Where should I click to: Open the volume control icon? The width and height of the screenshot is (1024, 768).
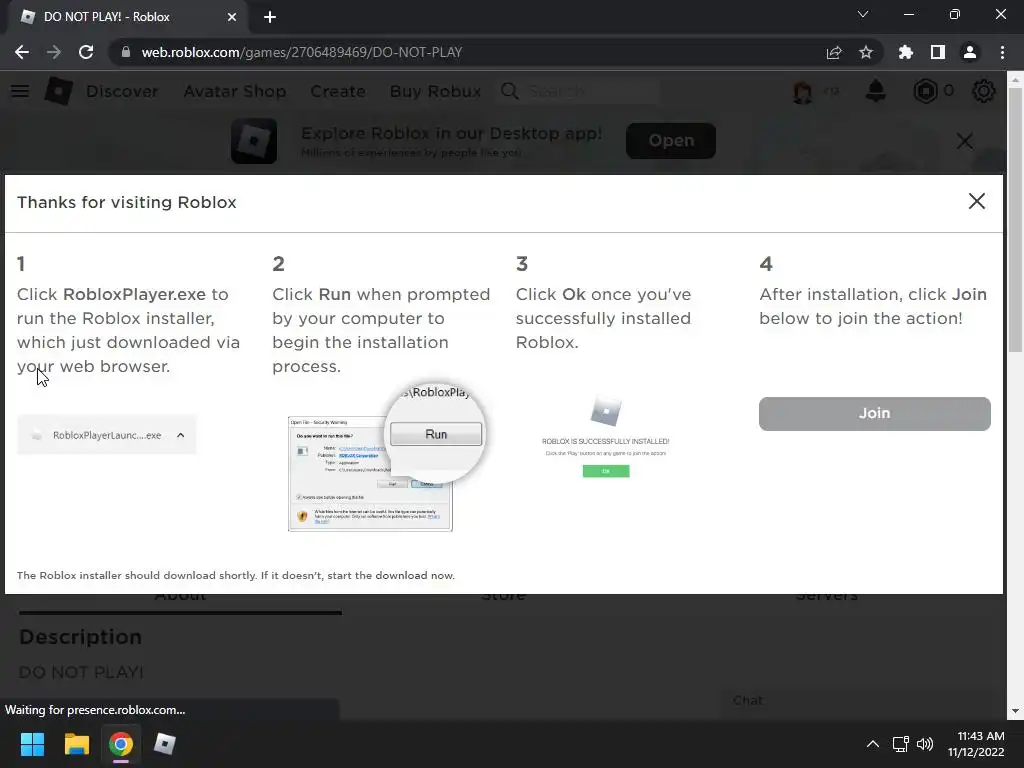click(925, 744)
